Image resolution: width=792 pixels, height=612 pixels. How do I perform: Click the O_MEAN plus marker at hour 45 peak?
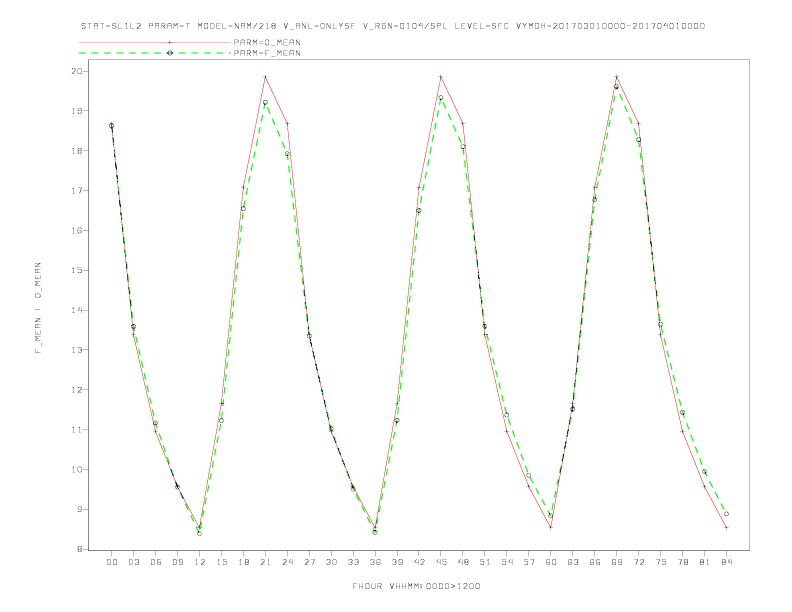pos(441,77)
